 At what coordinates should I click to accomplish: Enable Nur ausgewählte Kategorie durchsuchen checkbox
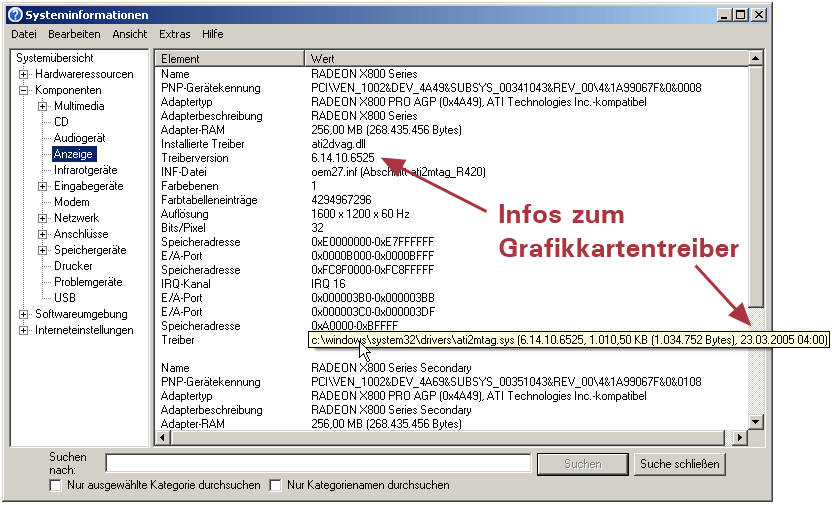55,485
